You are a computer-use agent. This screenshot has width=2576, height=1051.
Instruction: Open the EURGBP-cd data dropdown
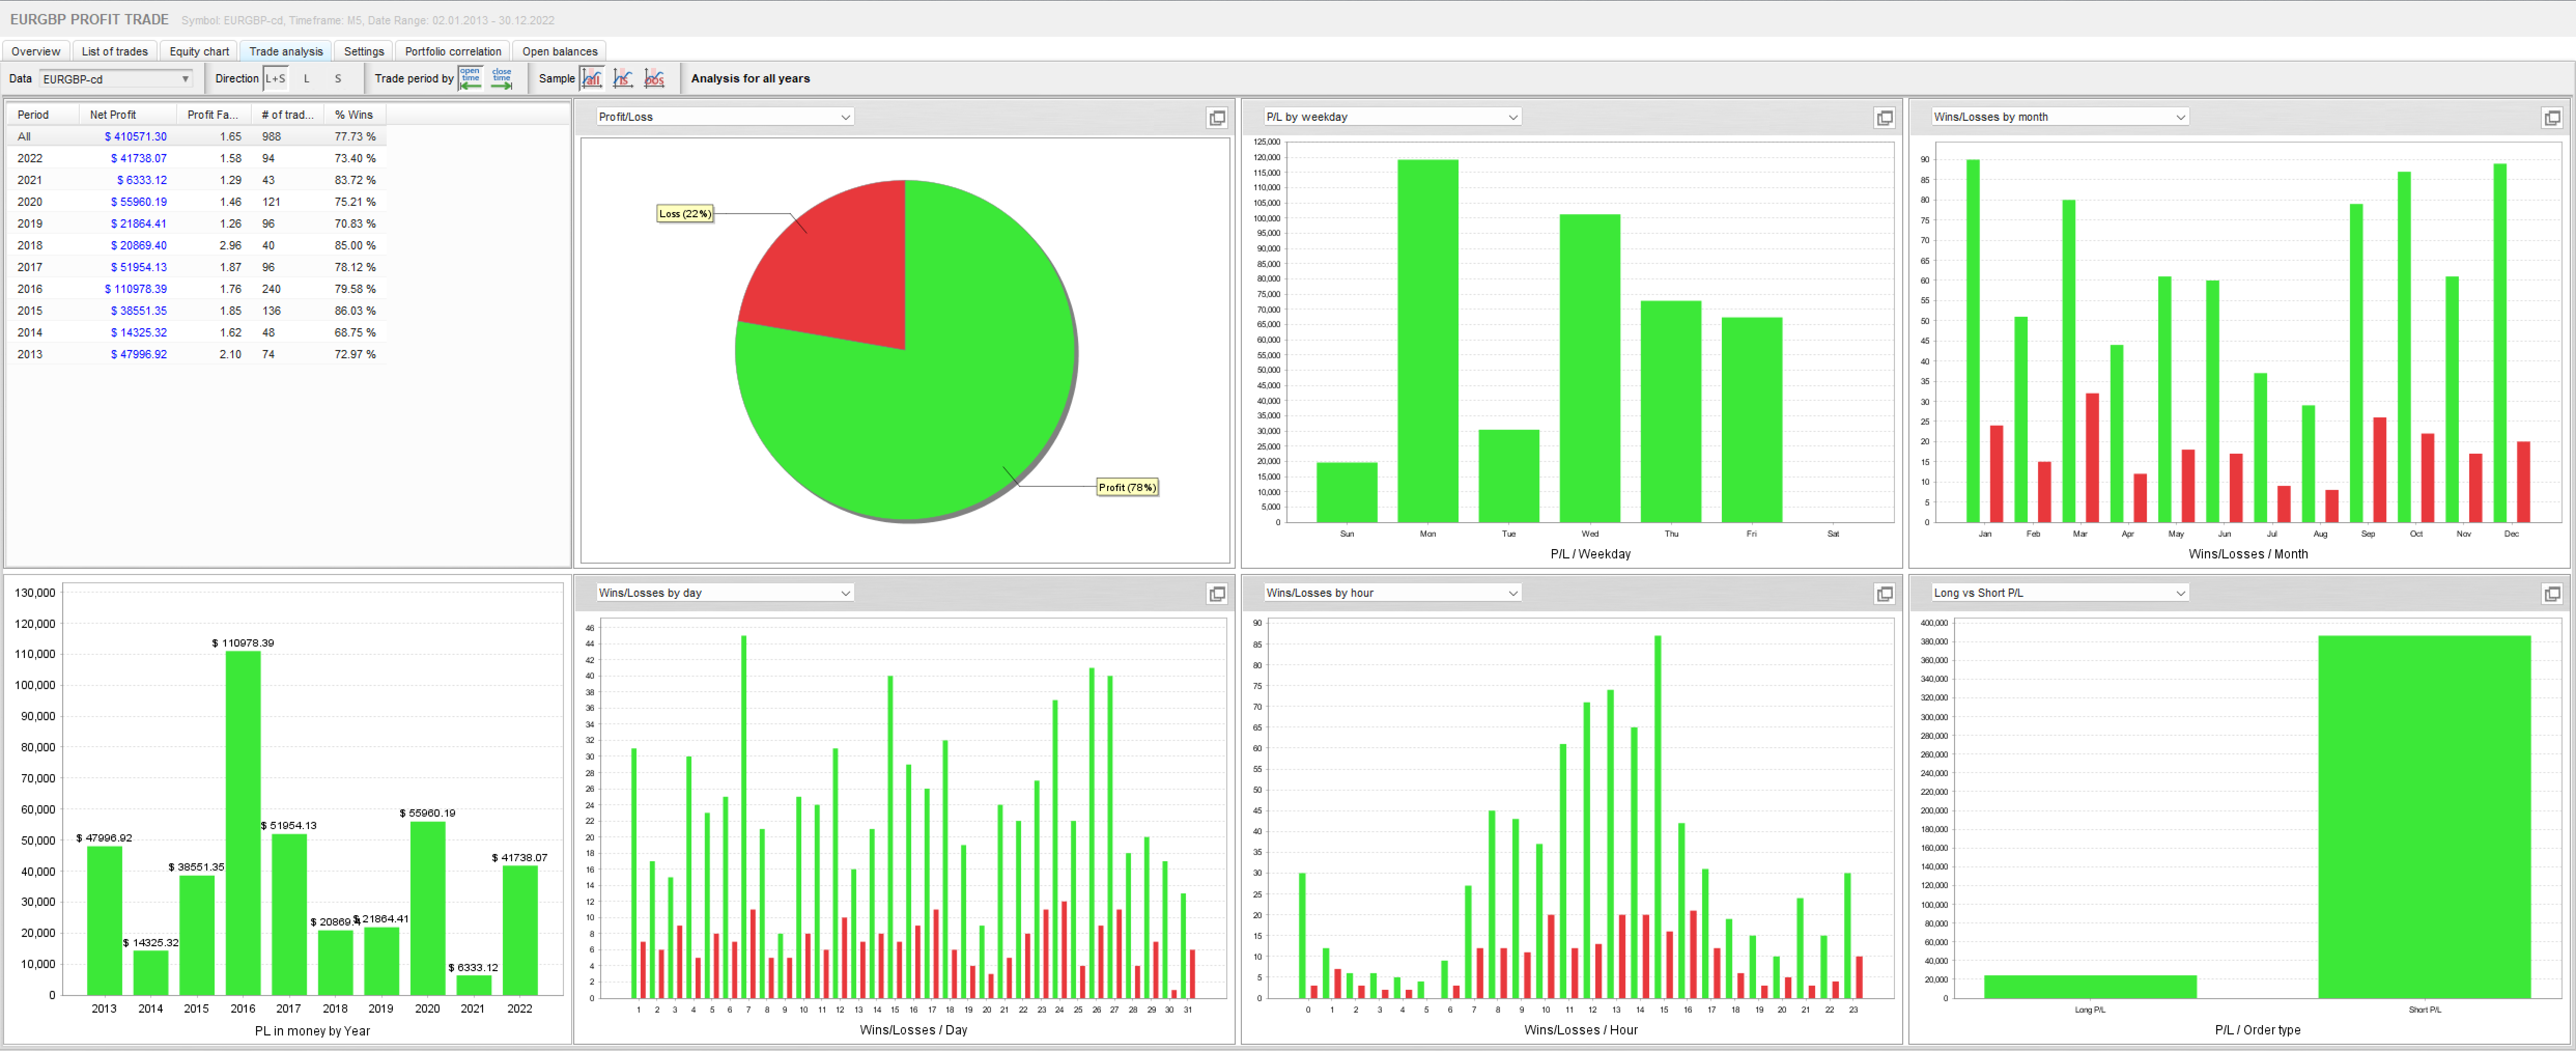tap(185, 79)
